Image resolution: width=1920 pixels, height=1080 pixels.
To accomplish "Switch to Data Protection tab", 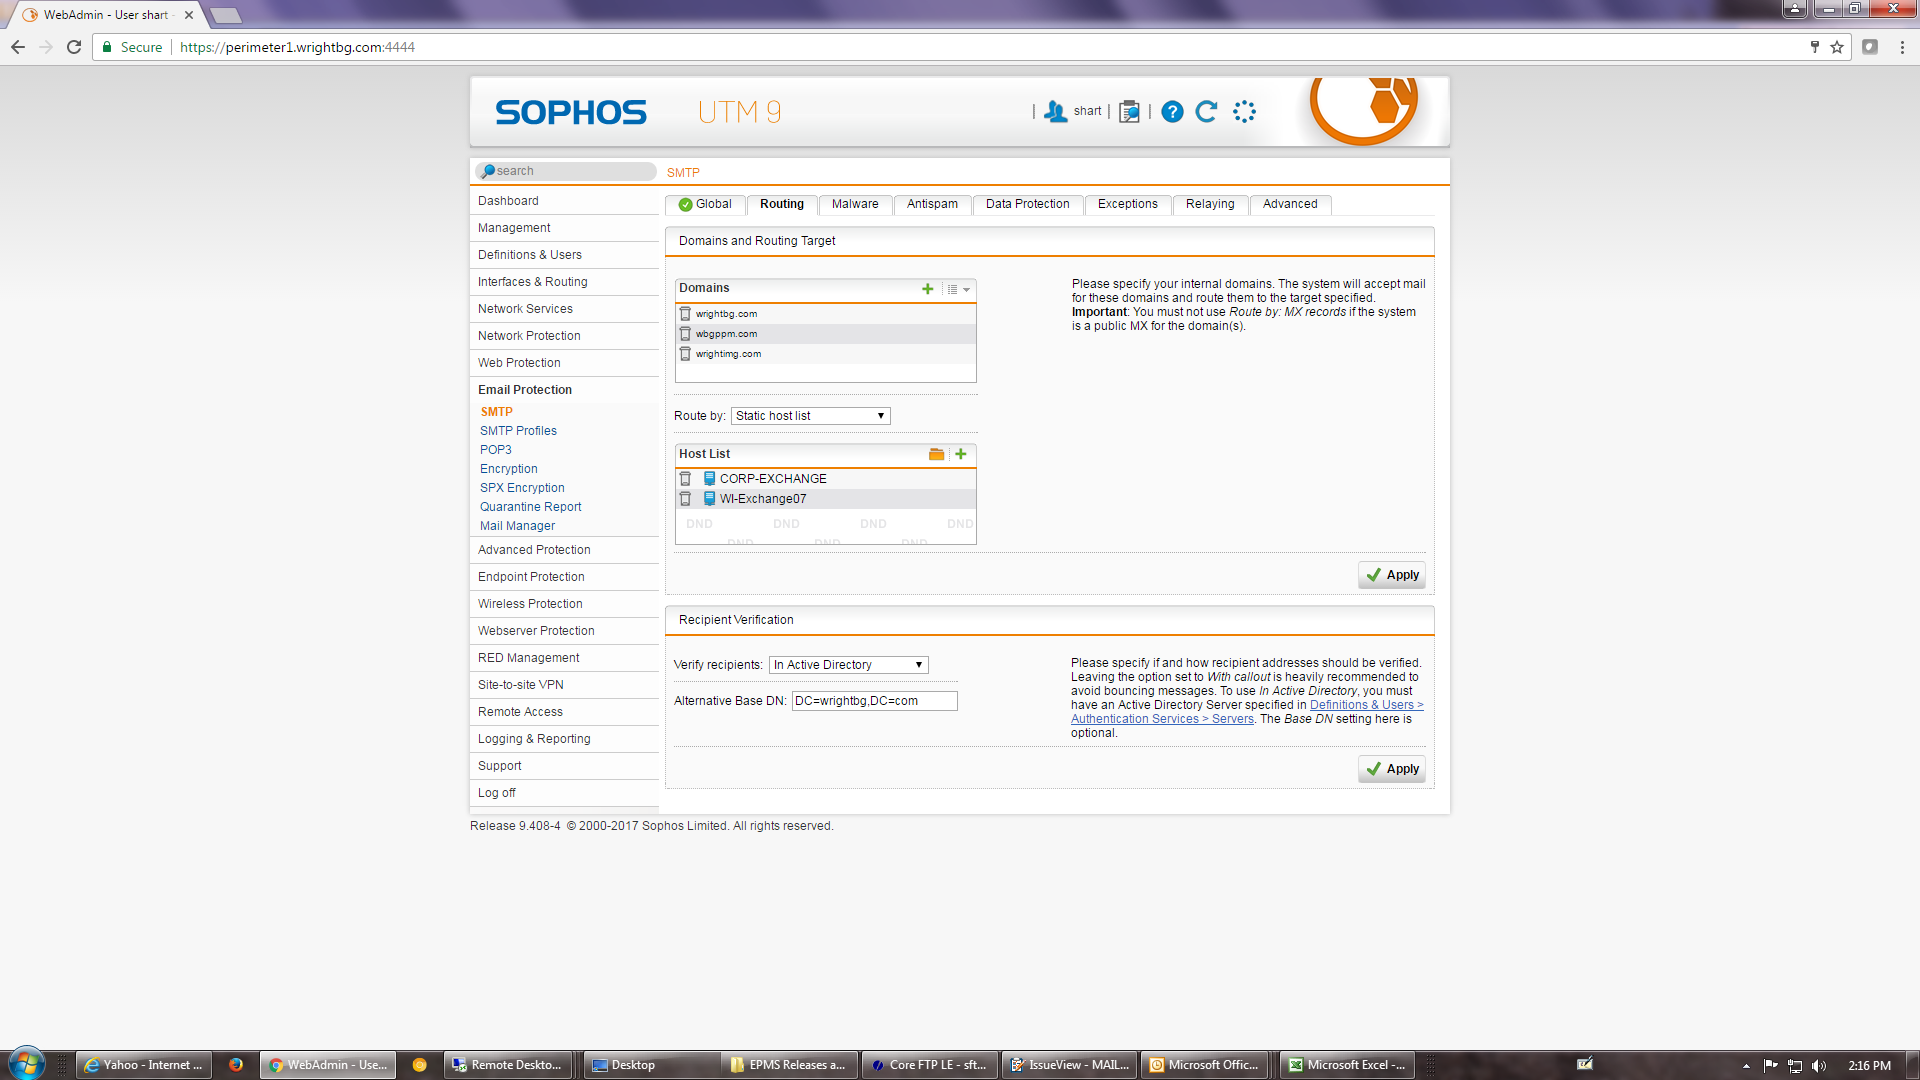I will (1027, 204).
